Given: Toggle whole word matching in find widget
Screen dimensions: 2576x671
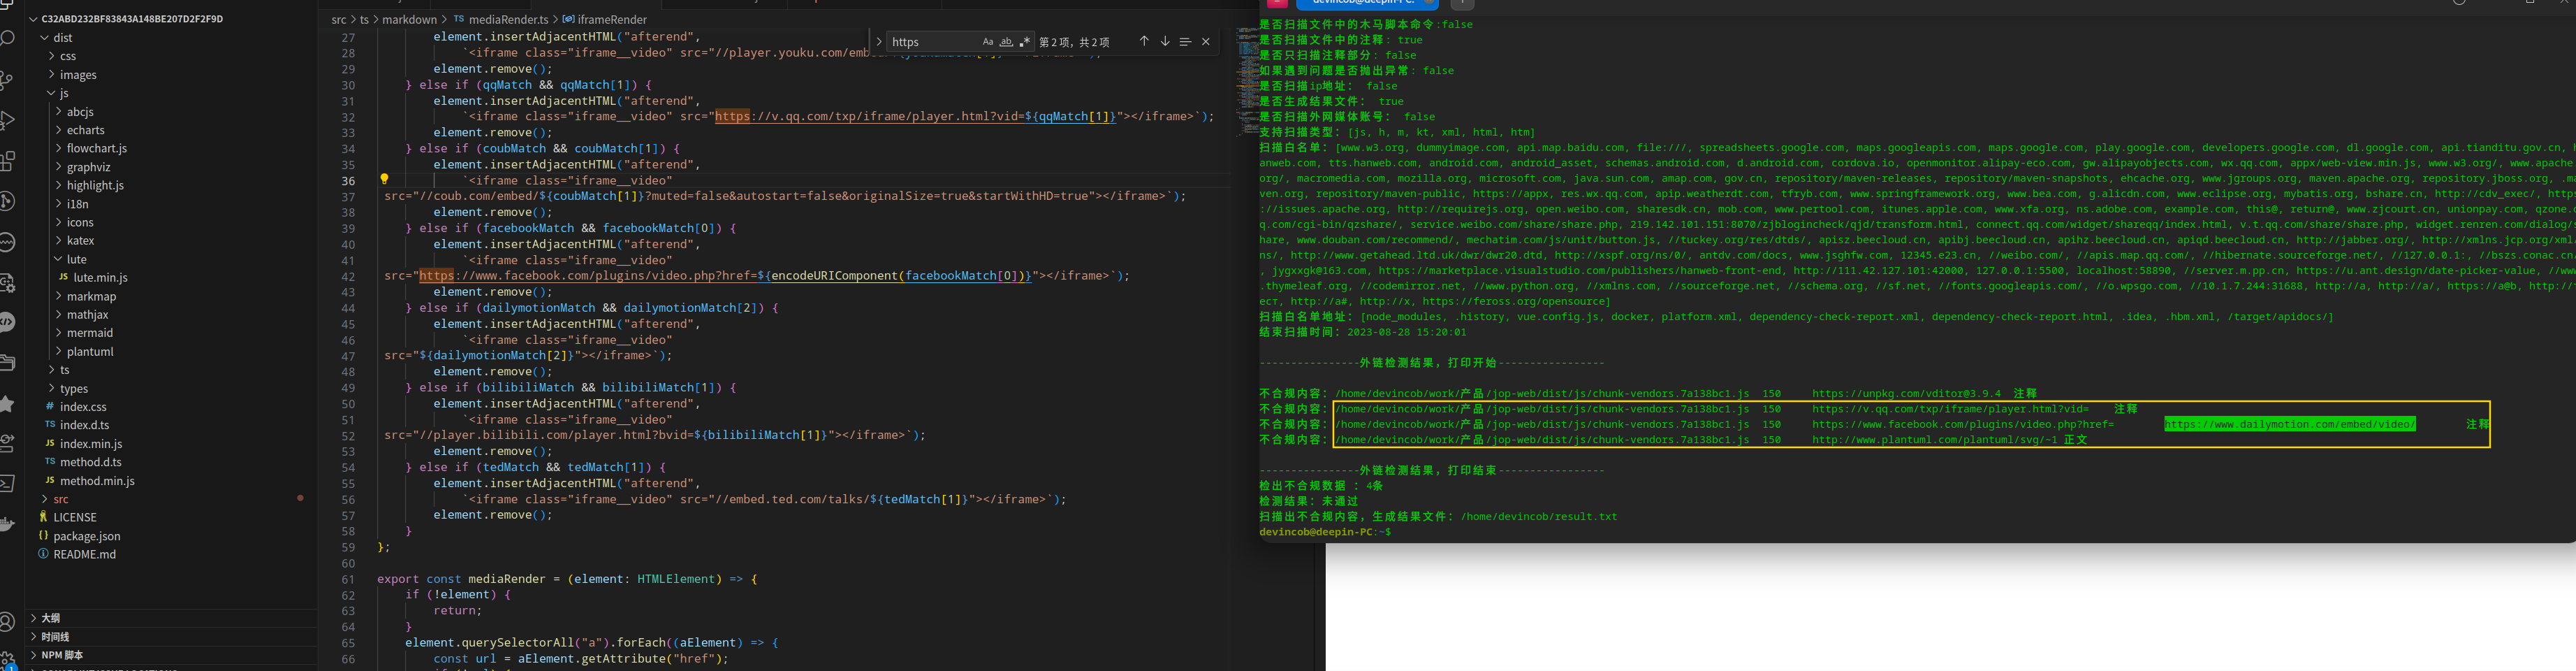Looking at the screenshot, I should [x=1006, y=41].
